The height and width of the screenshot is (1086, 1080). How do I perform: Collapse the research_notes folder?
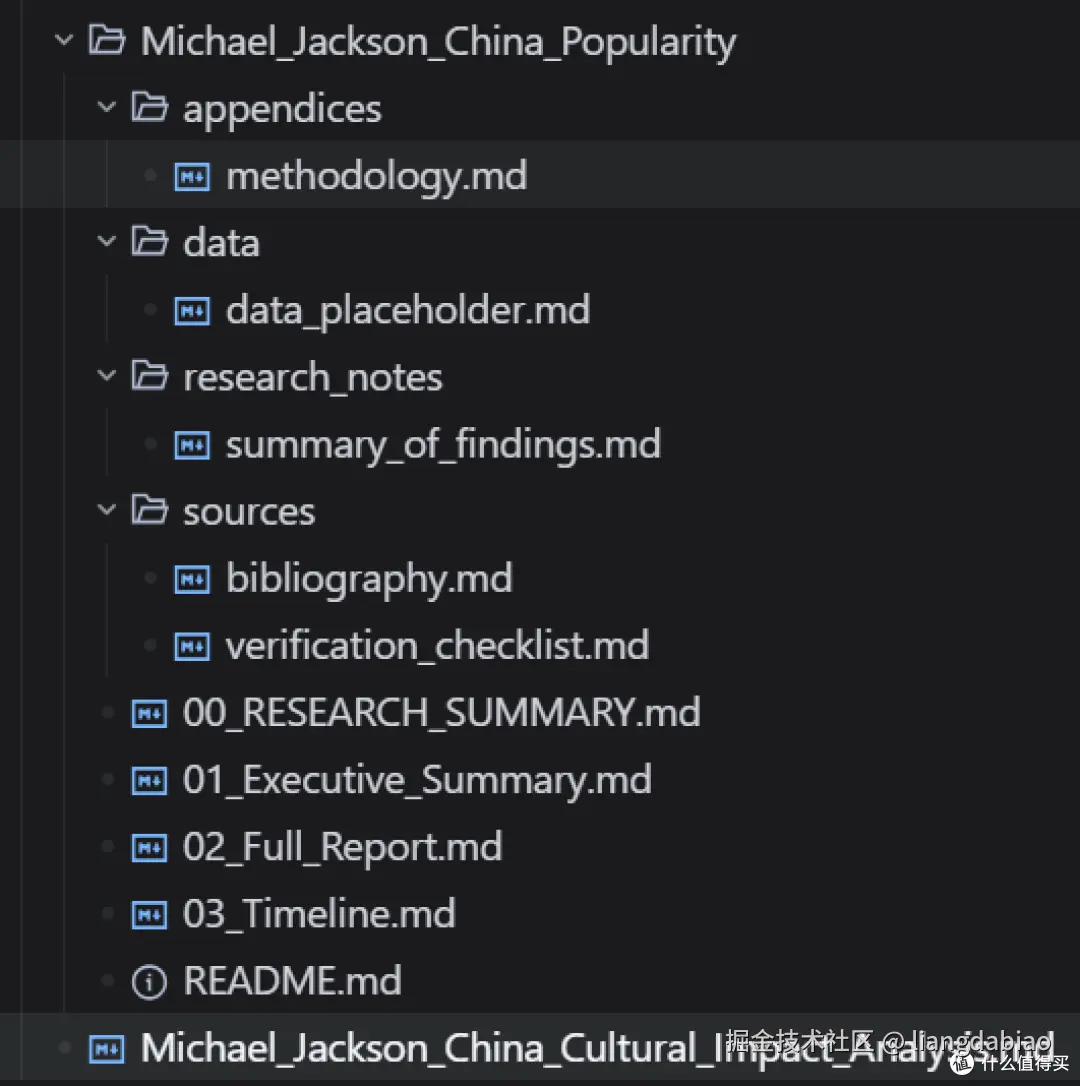click(x=106, y=376)
